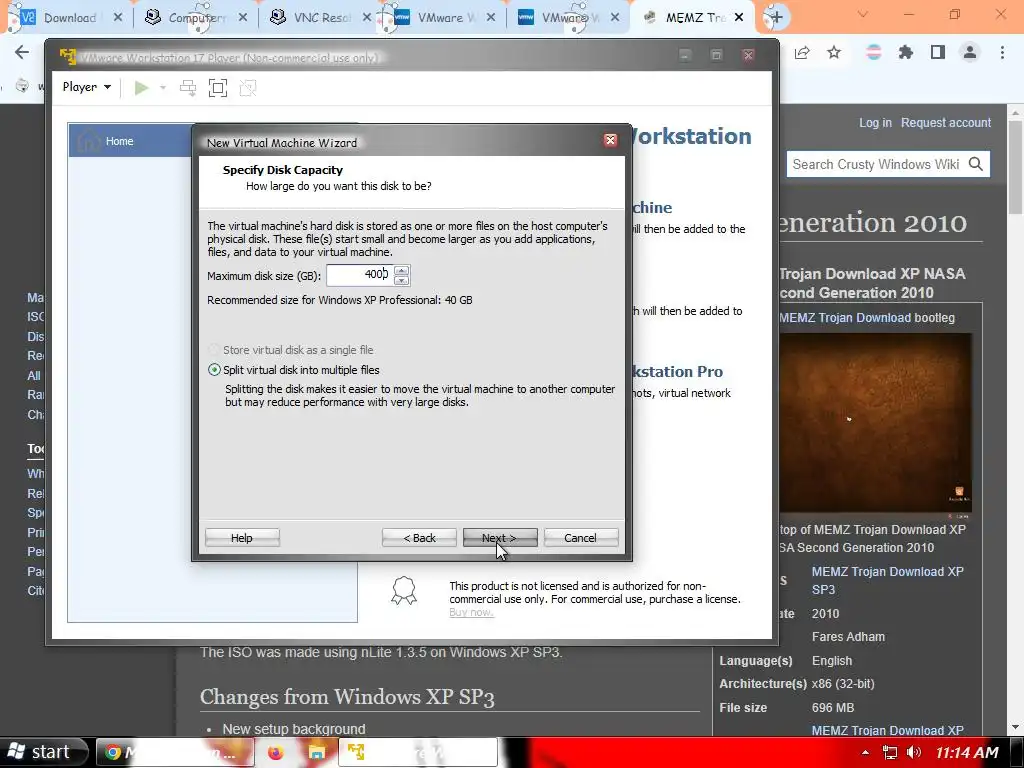The width and height of the screenshot is (1024, 768).
Task: Open the Chrome profile avatar icon
Action: click(x=970, y=53)
